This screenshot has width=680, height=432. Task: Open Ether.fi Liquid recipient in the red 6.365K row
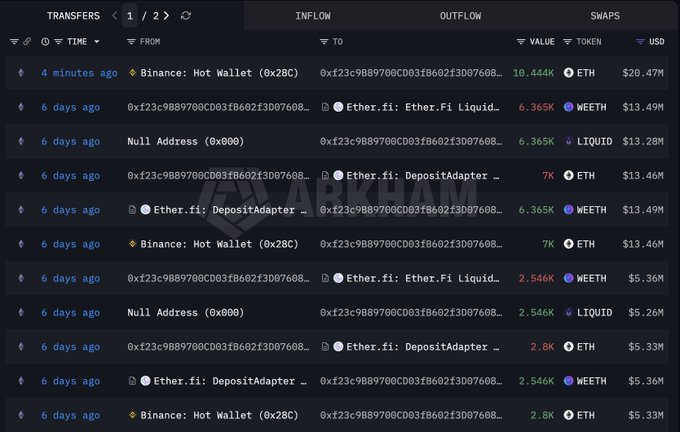coord(423,107)
